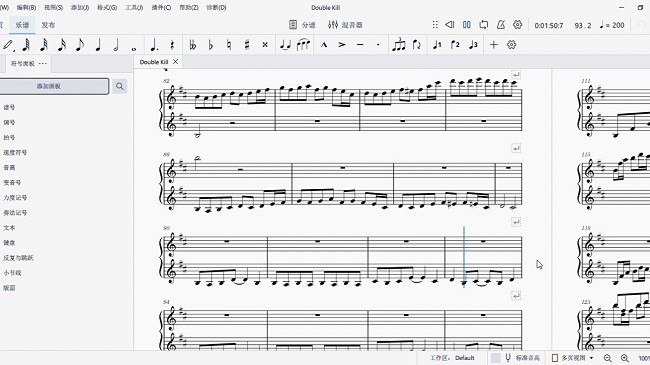
Task: Select eighth note duration
Action: [x=80, y=45]
